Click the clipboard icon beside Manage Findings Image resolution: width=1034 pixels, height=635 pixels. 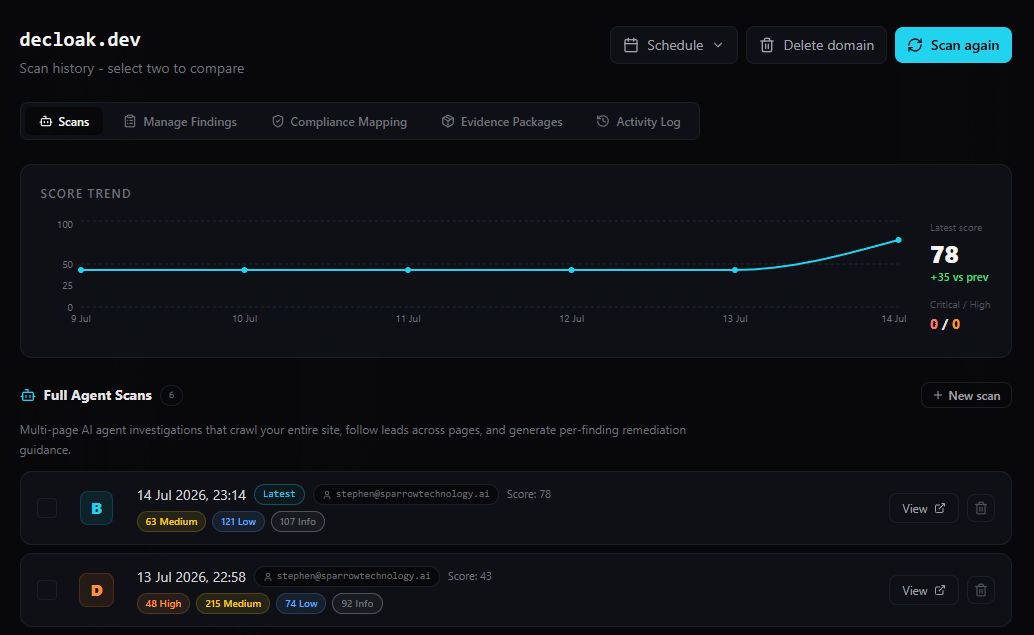point(130,121)
